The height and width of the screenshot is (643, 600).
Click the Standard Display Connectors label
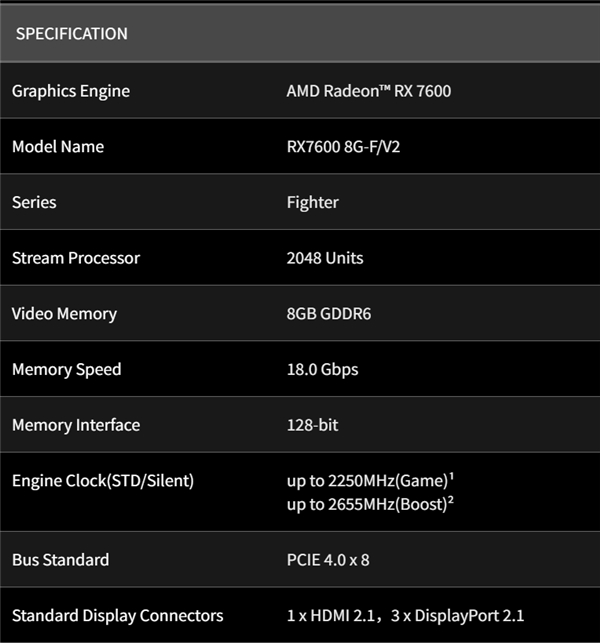pos(117,616)
